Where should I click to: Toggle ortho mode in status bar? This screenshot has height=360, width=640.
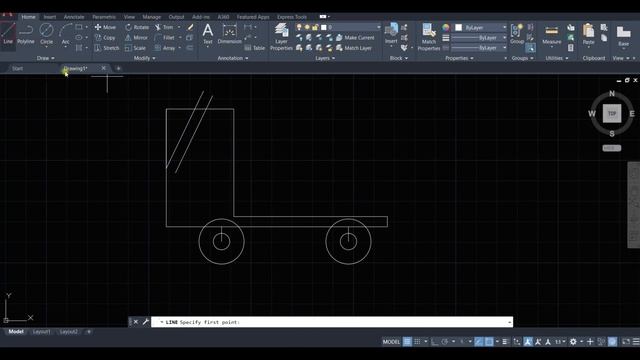[435, 342]
